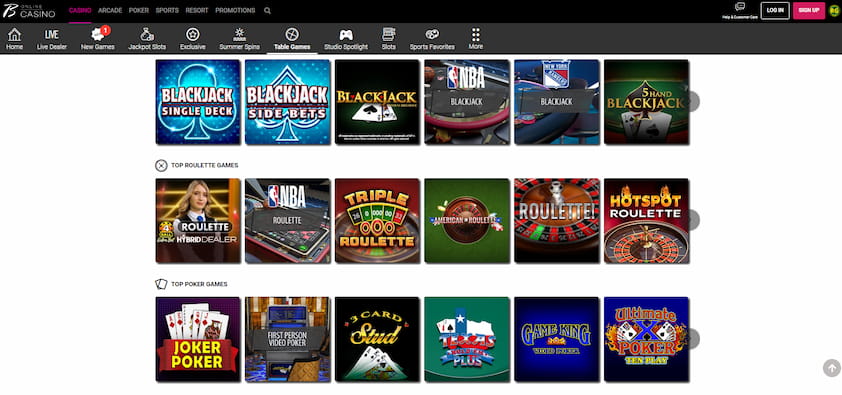
Task: Launch First Person Video Poker
Action: (x=287, y=339)
